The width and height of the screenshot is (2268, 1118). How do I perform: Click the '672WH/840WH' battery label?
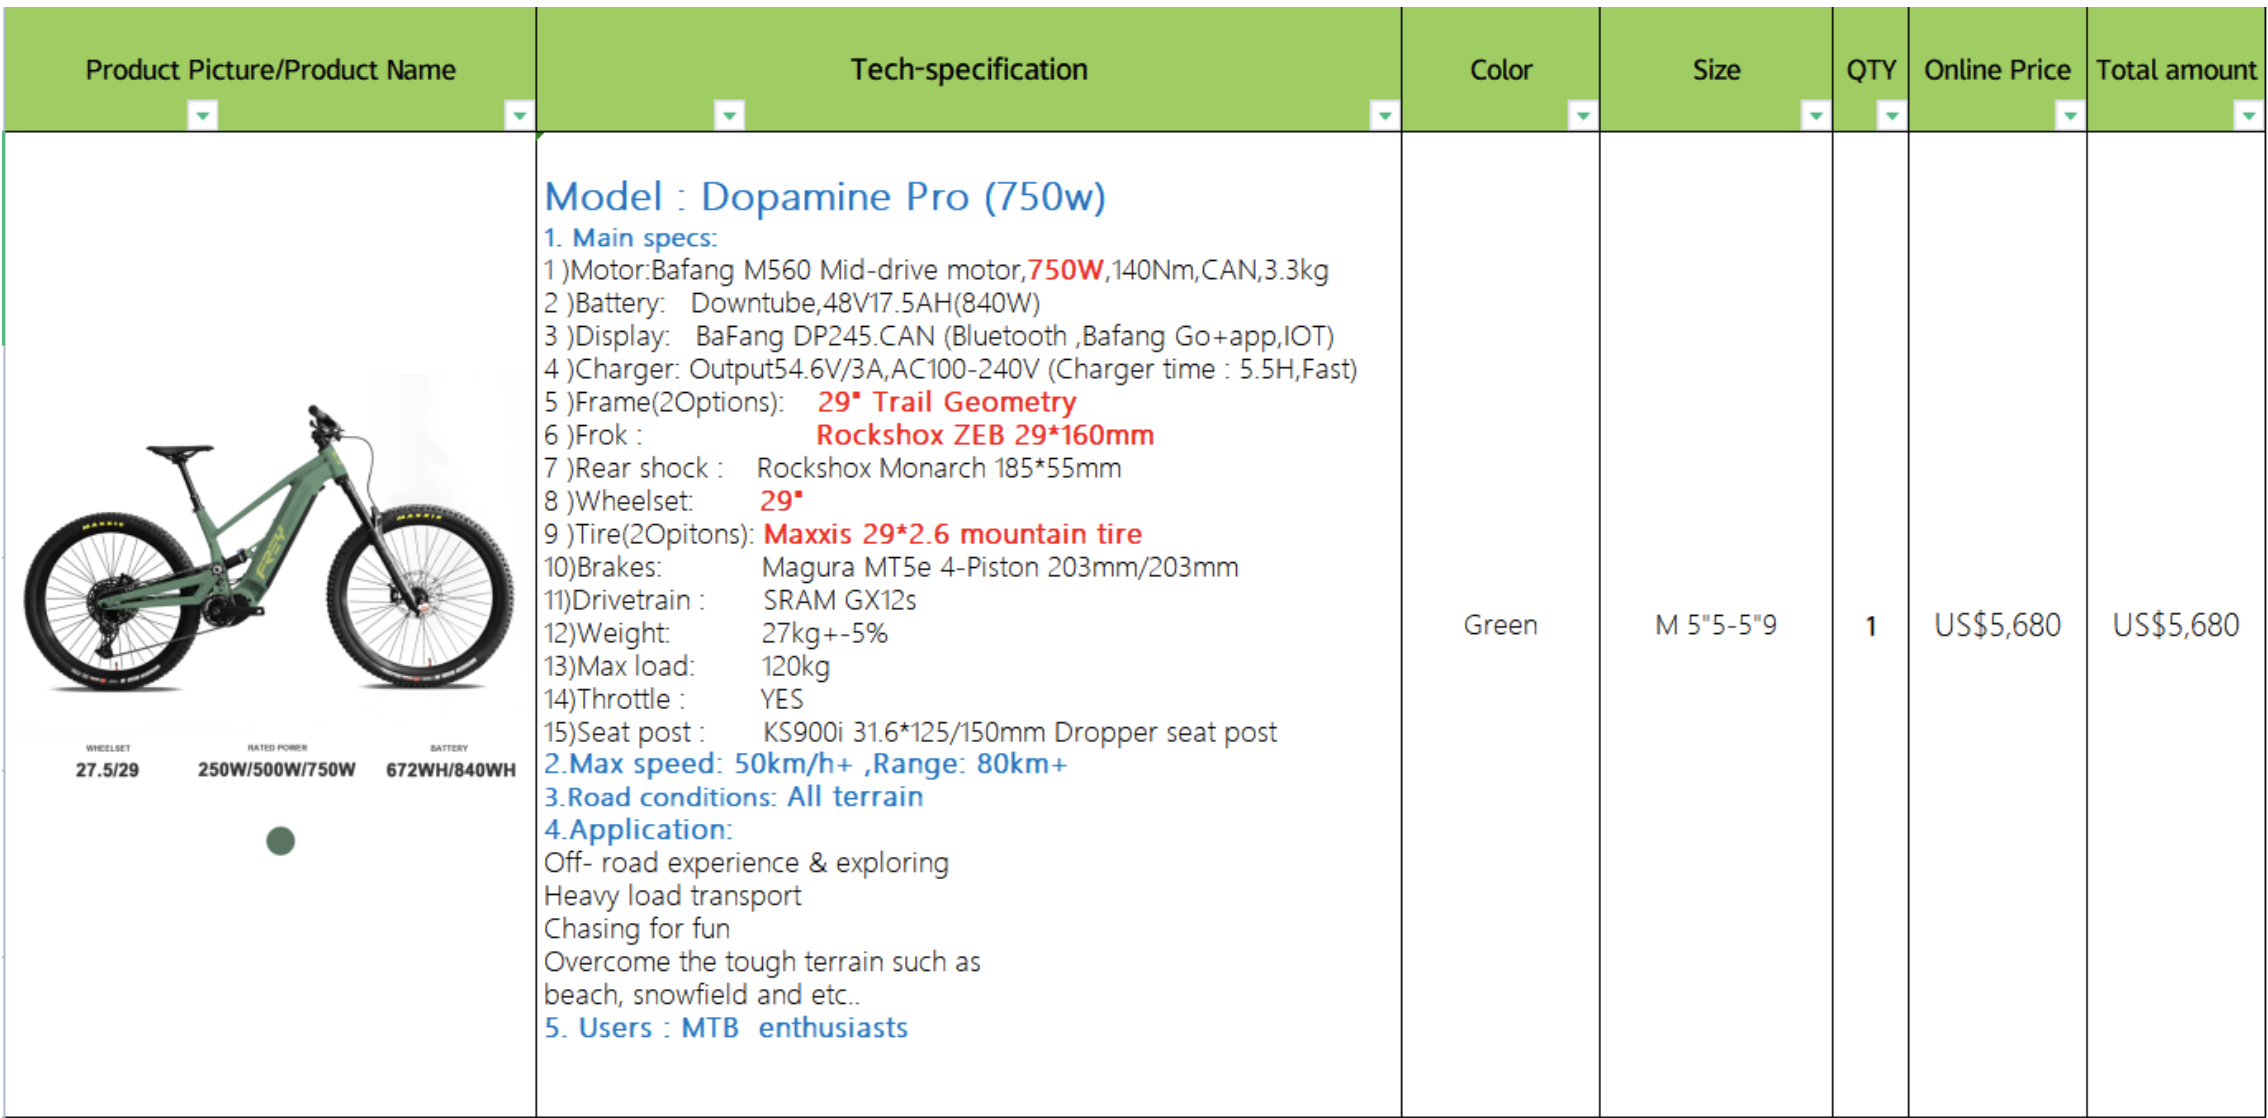[x=451, y=770]
